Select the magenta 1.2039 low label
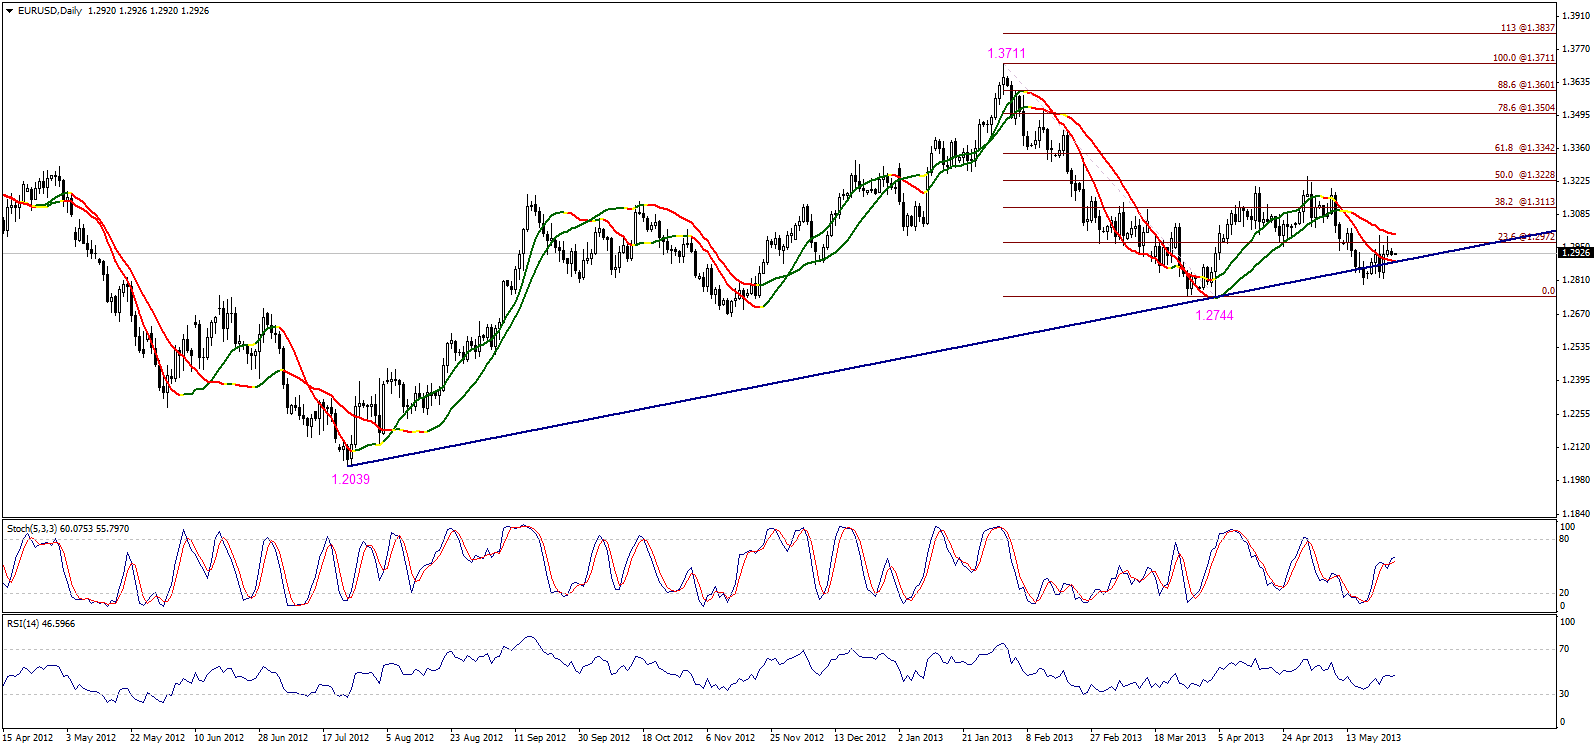 click(x=351, y=479)
